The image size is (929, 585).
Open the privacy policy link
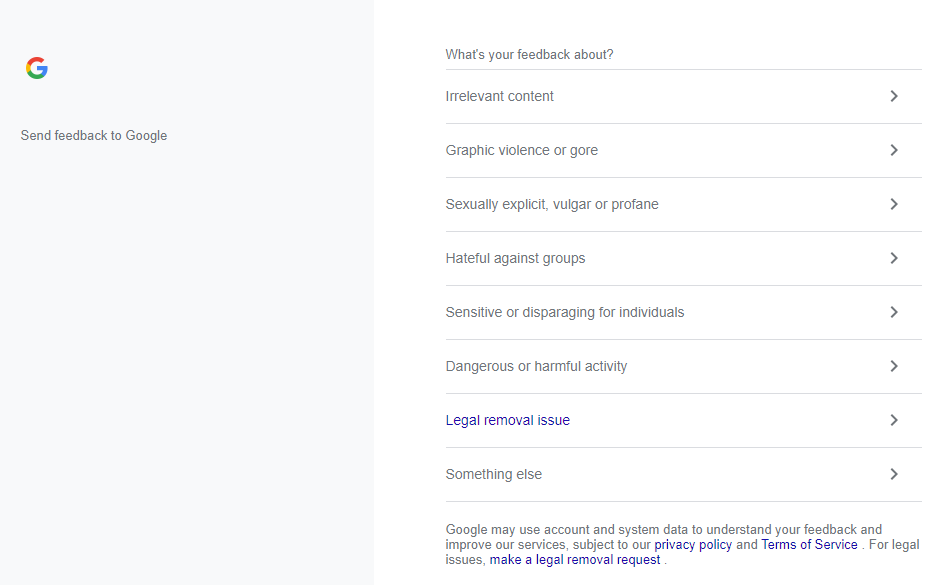693,545
